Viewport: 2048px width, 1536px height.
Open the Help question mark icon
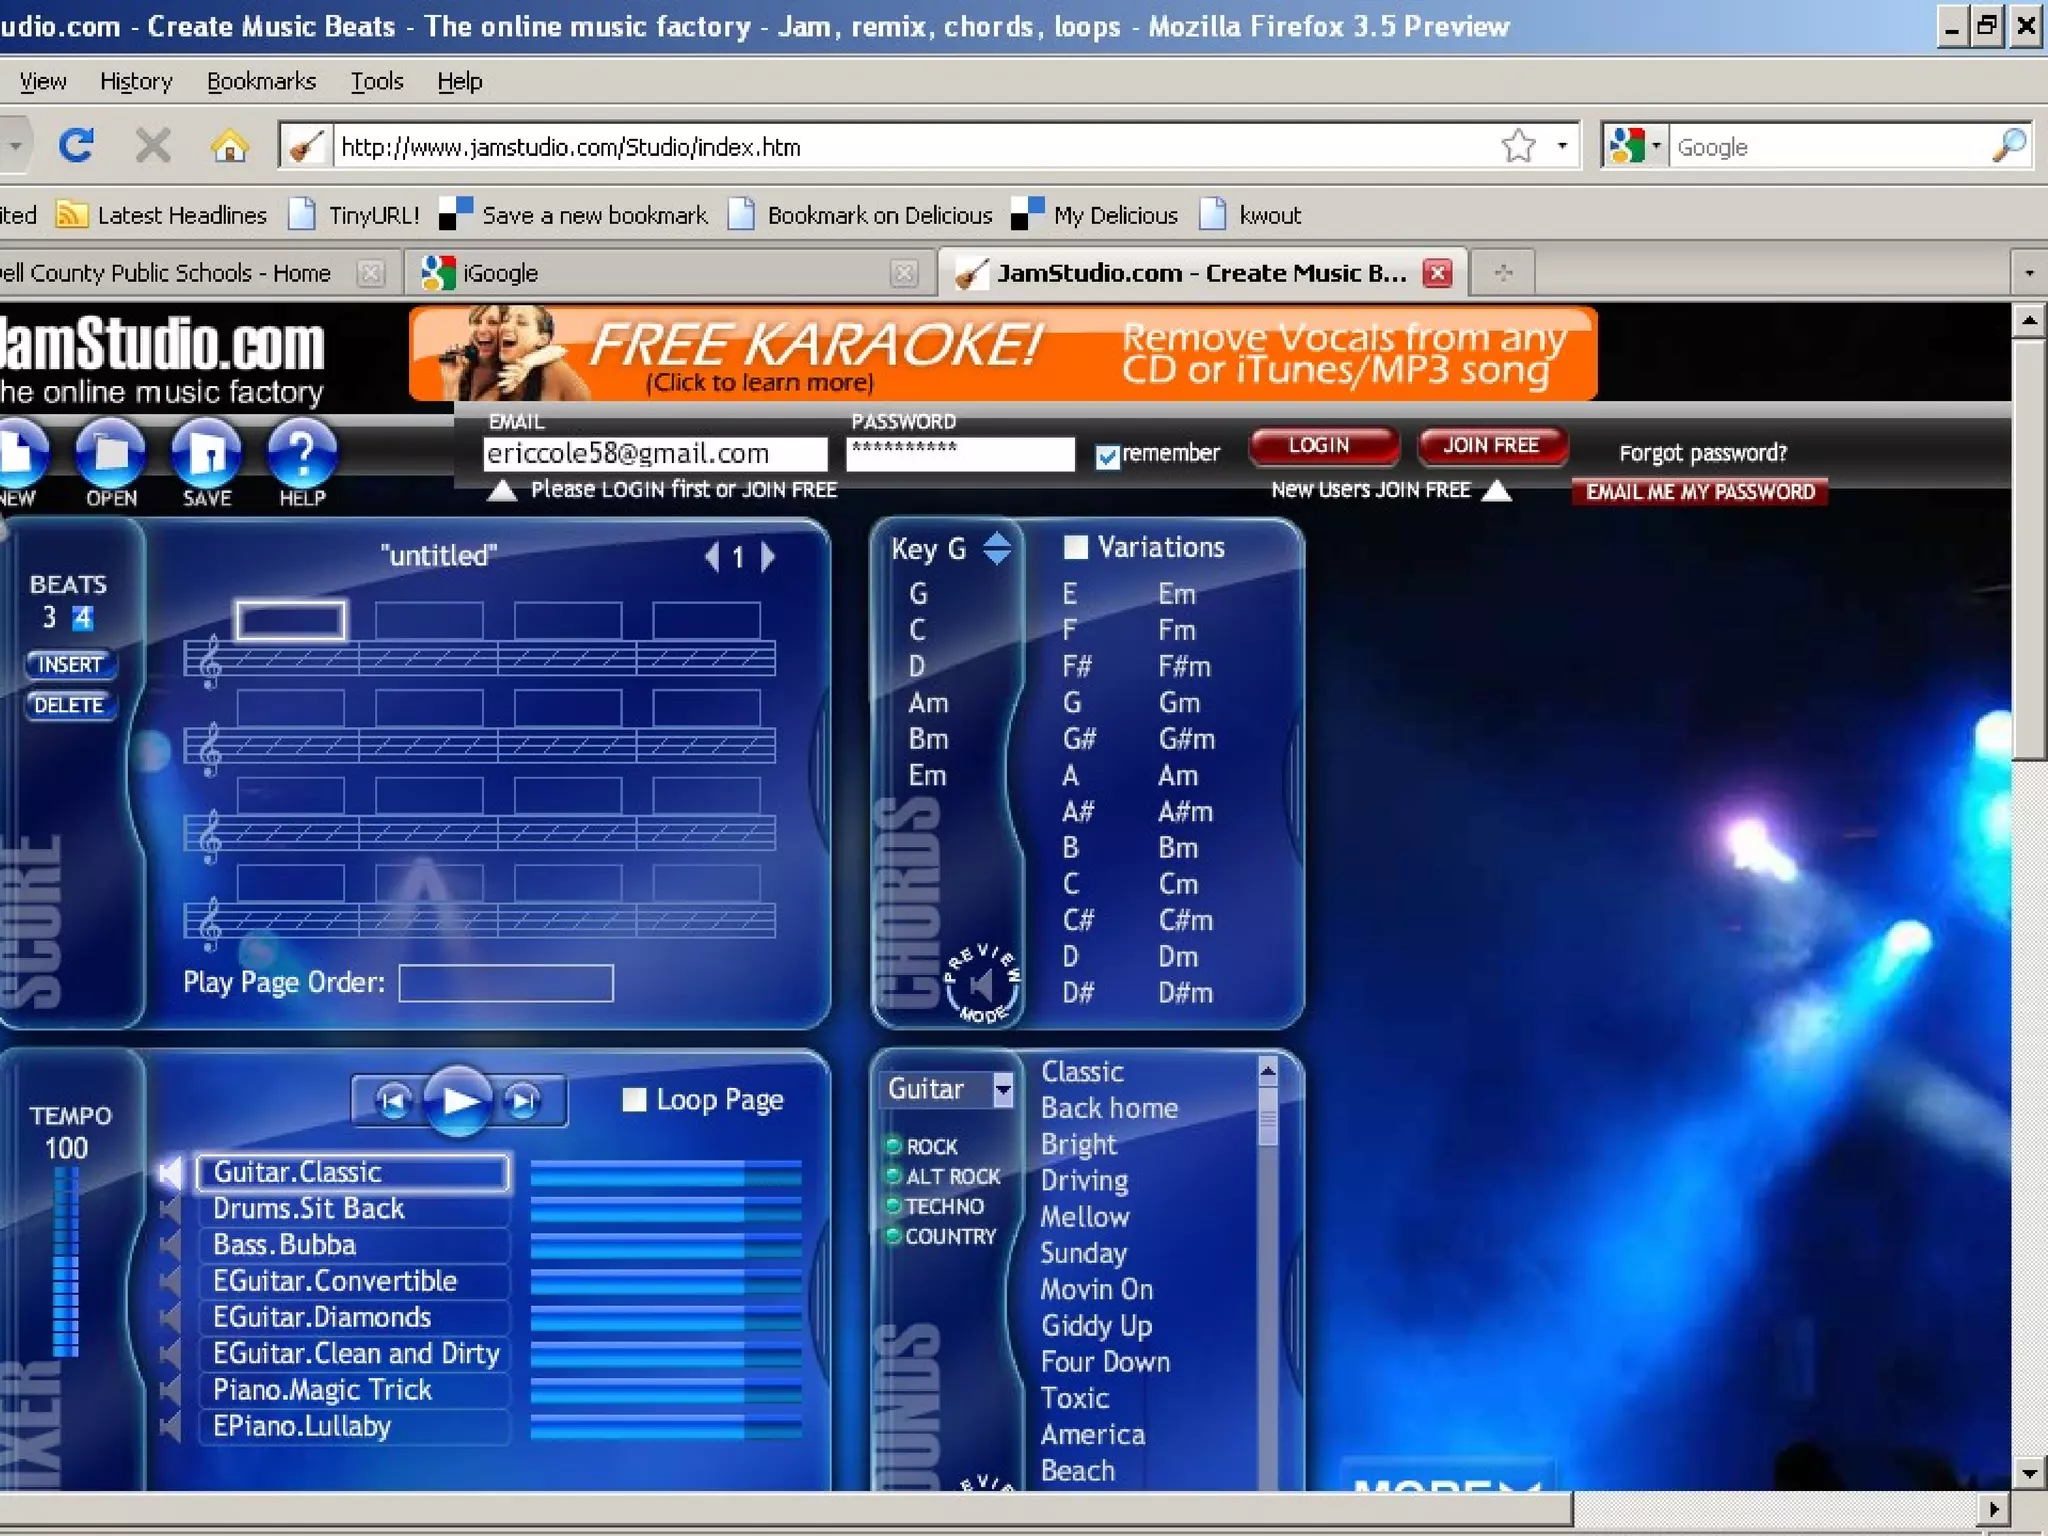[x=302, y=455]
